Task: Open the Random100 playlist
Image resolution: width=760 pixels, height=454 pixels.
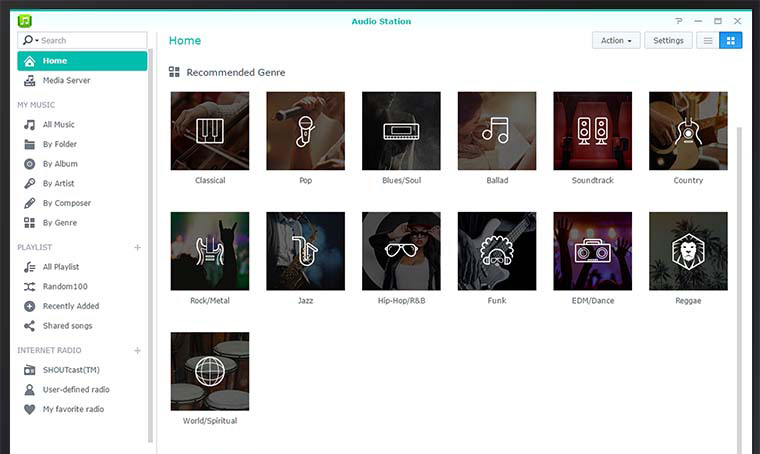Action: click(63, 287)
